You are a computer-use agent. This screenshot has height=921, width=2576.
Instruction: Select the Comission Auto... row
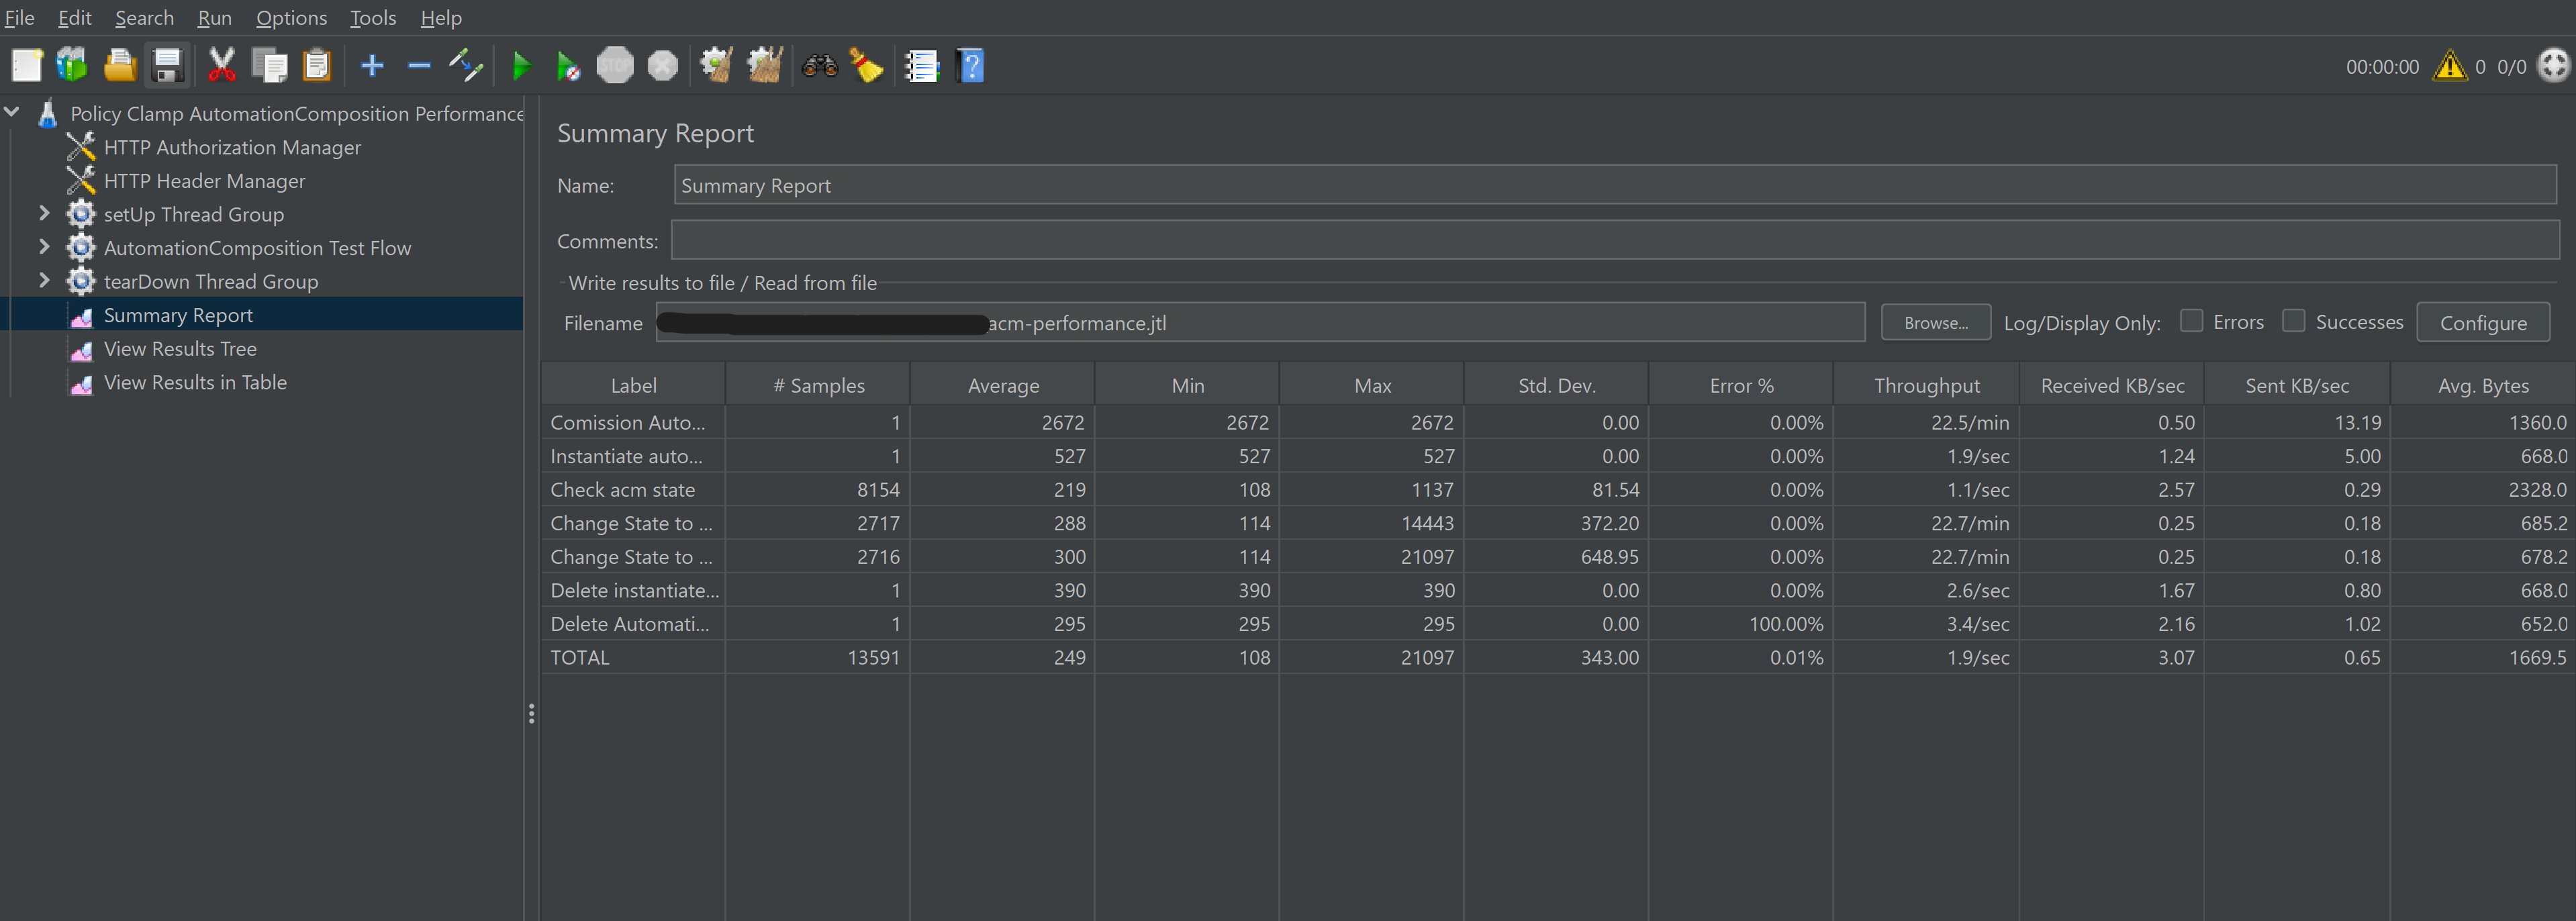1558,422
